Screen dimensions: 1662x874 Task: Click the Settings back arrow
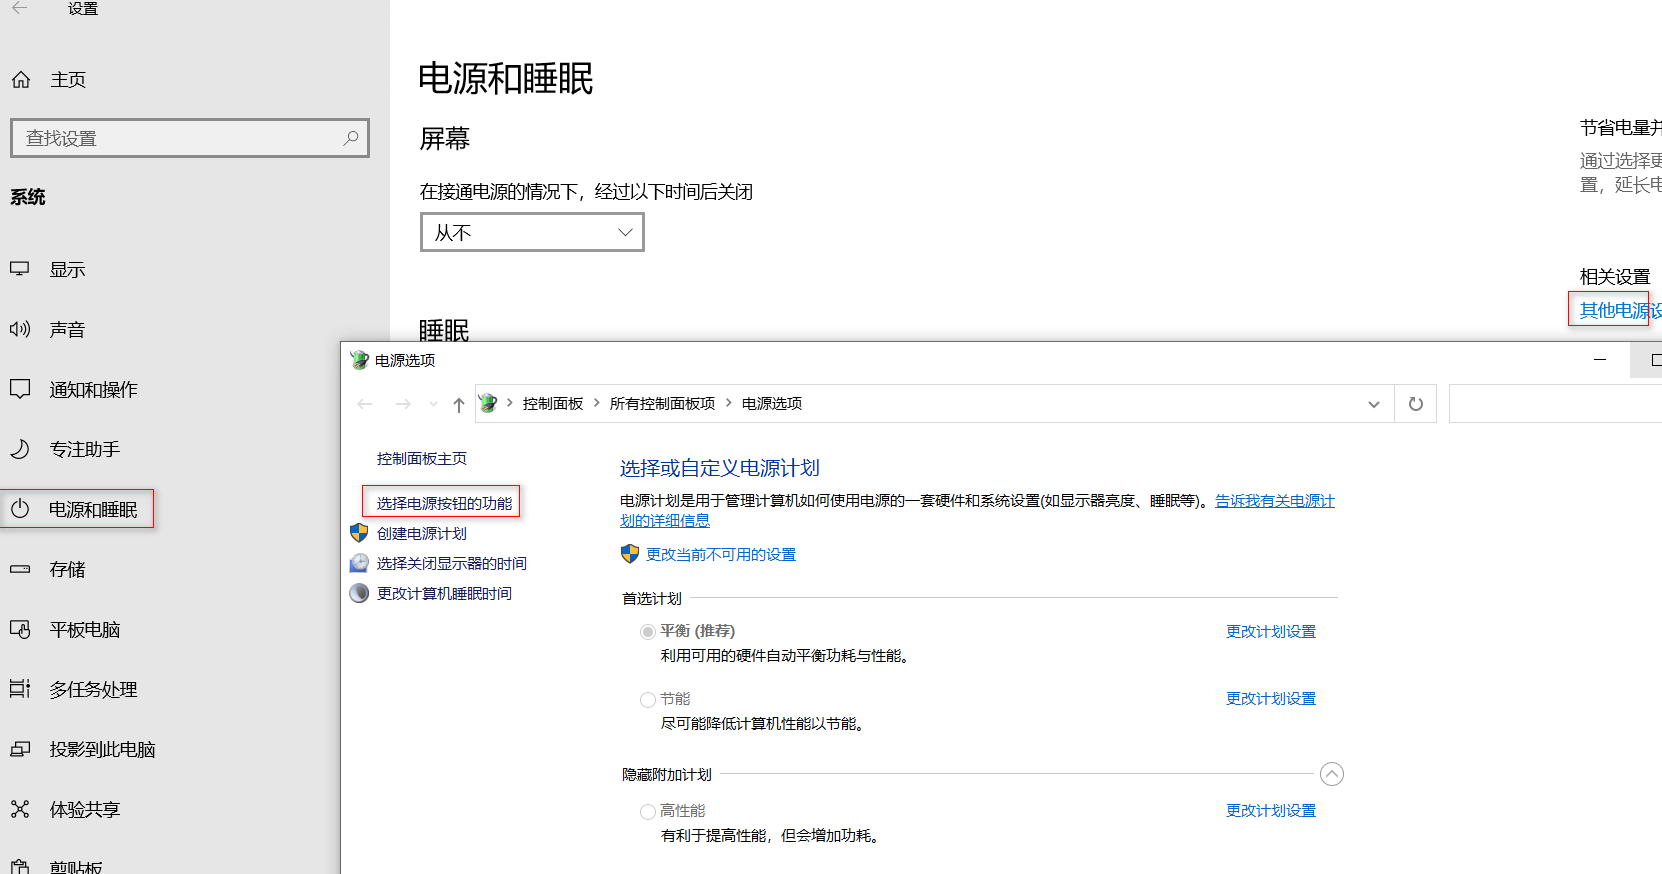point(20,8)
